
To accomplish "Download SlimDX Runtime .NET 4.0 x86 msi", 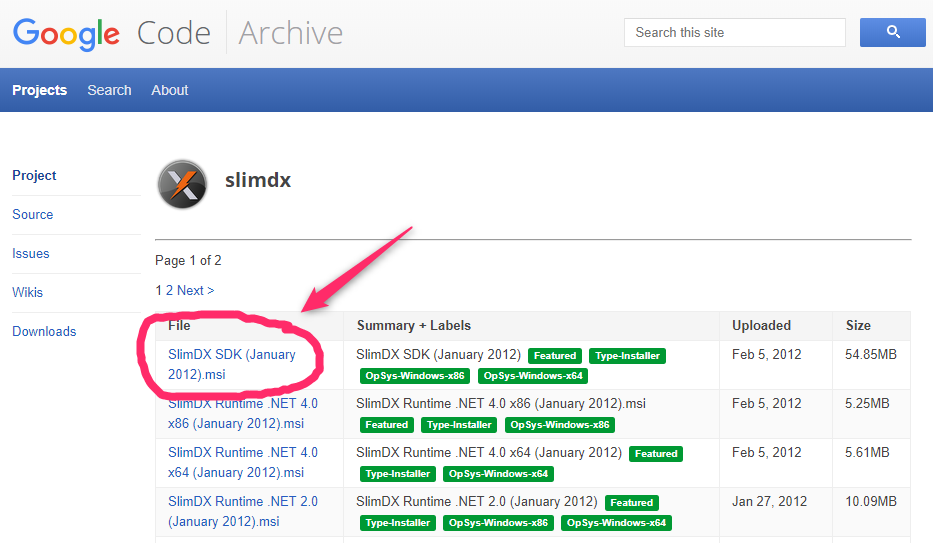I will [243, 413].
